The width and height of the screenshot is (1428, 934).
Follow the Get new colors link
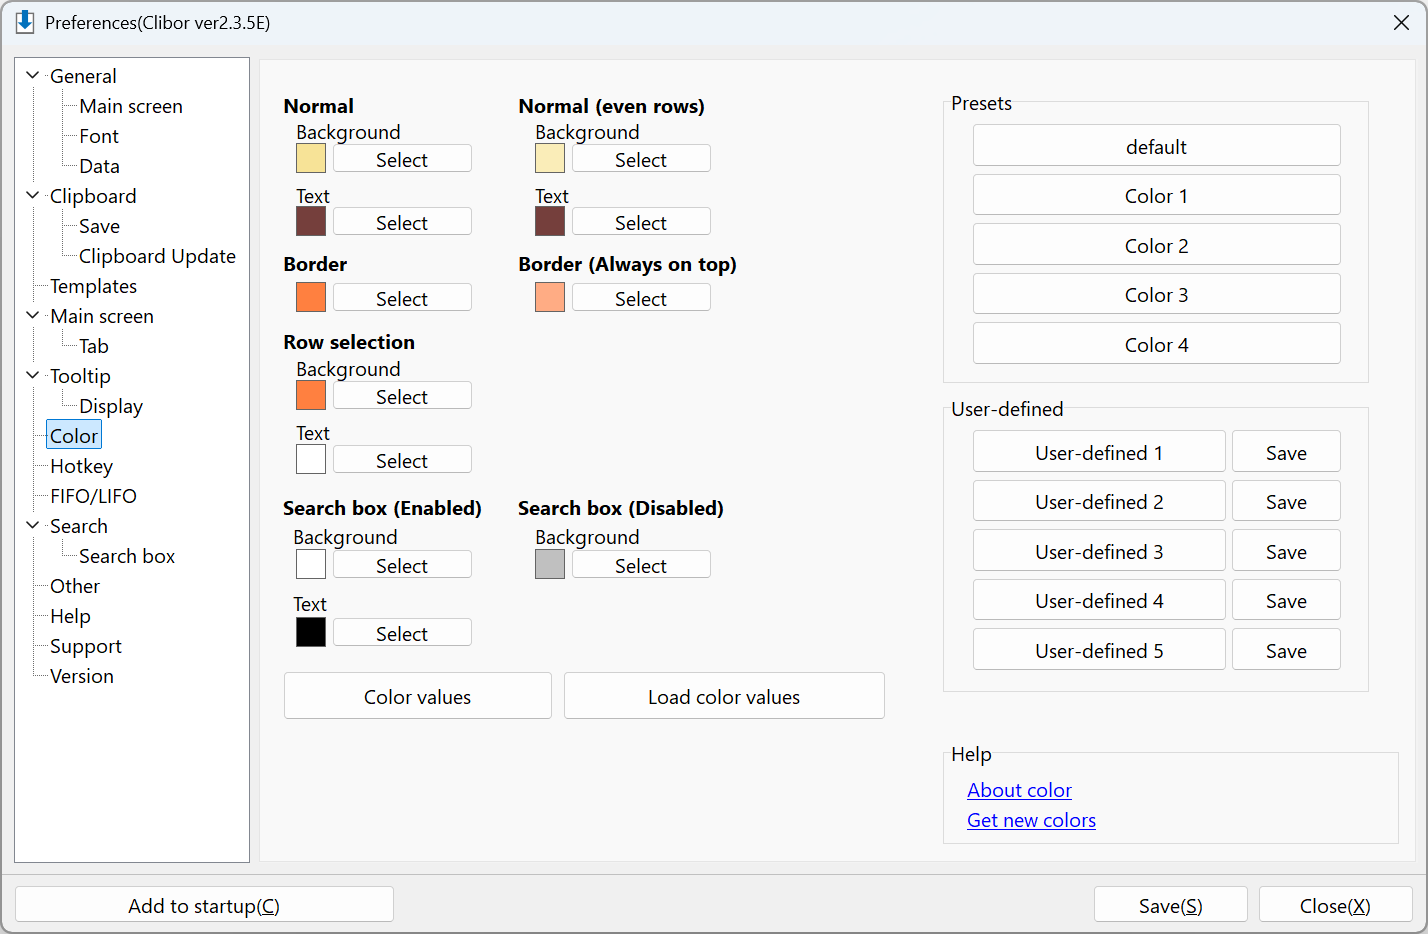tap(1031, 820)
